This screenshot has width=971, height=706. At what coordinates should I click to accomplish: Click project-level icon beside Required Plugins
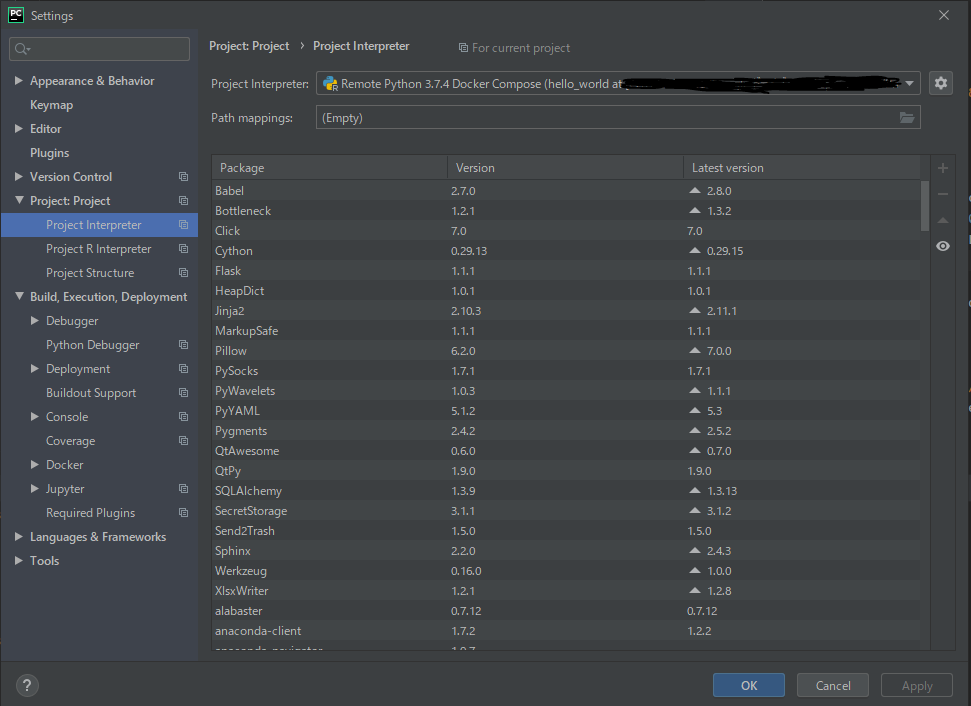tap(183, 513)
